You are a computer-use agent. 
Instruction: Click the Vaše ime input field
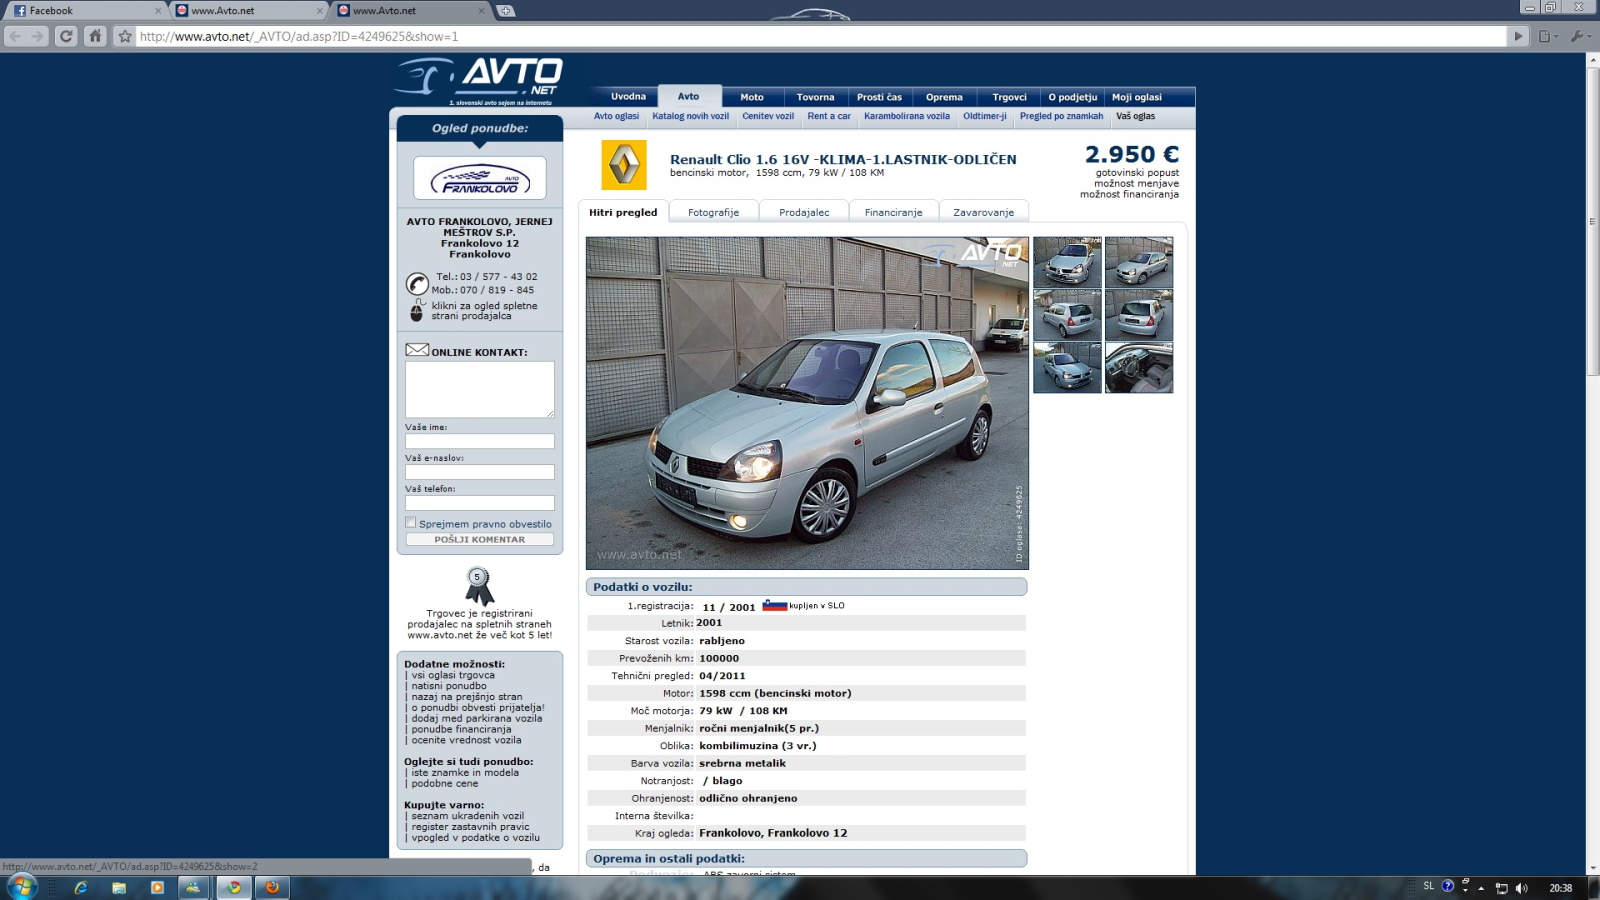[x=480, y=441]
